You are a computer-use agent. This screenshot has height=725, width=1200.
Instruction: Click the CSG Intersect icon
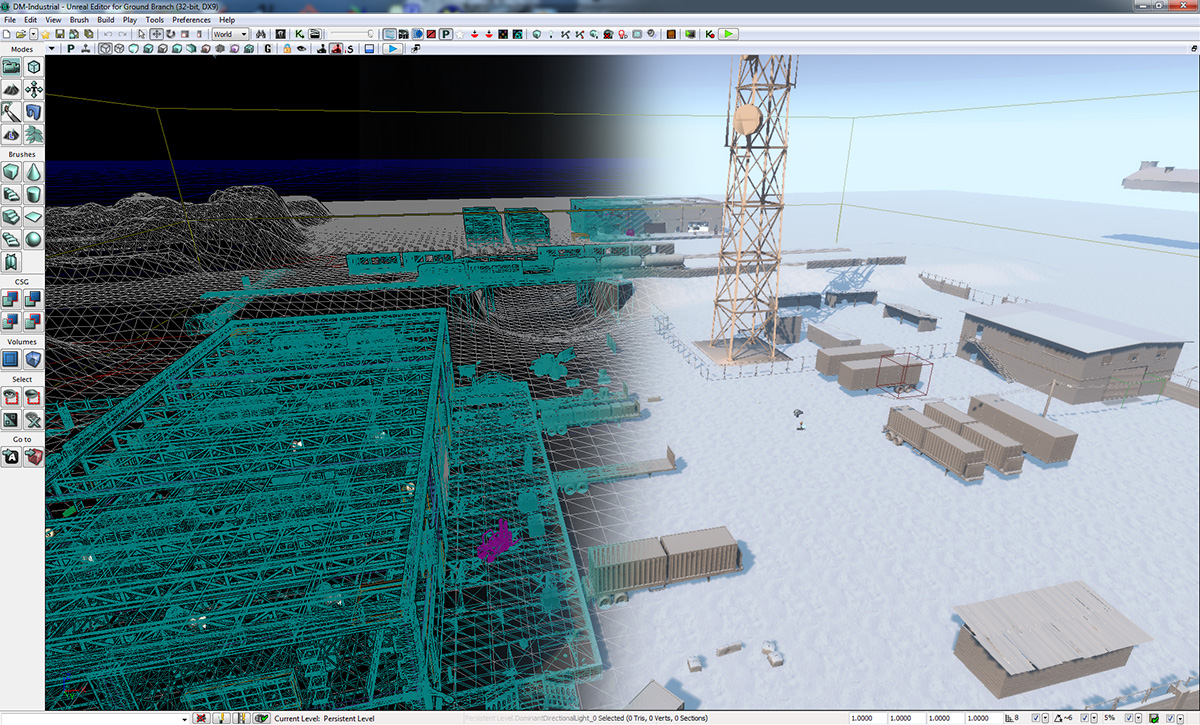[x=11, y=321]
